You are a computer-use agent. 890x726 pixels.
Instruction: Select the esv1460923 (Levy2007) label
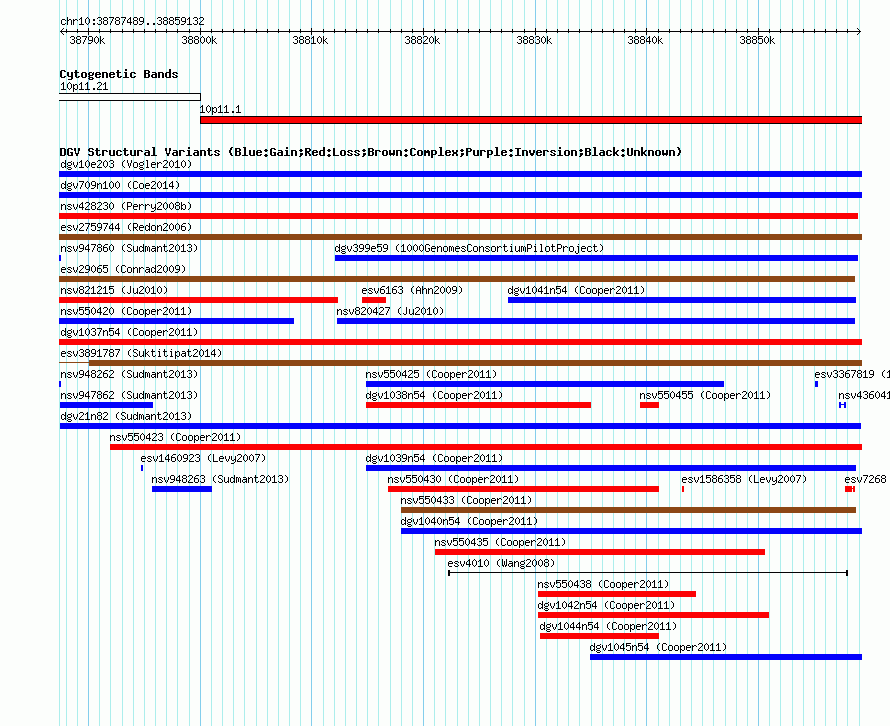[x=203, y=458]
